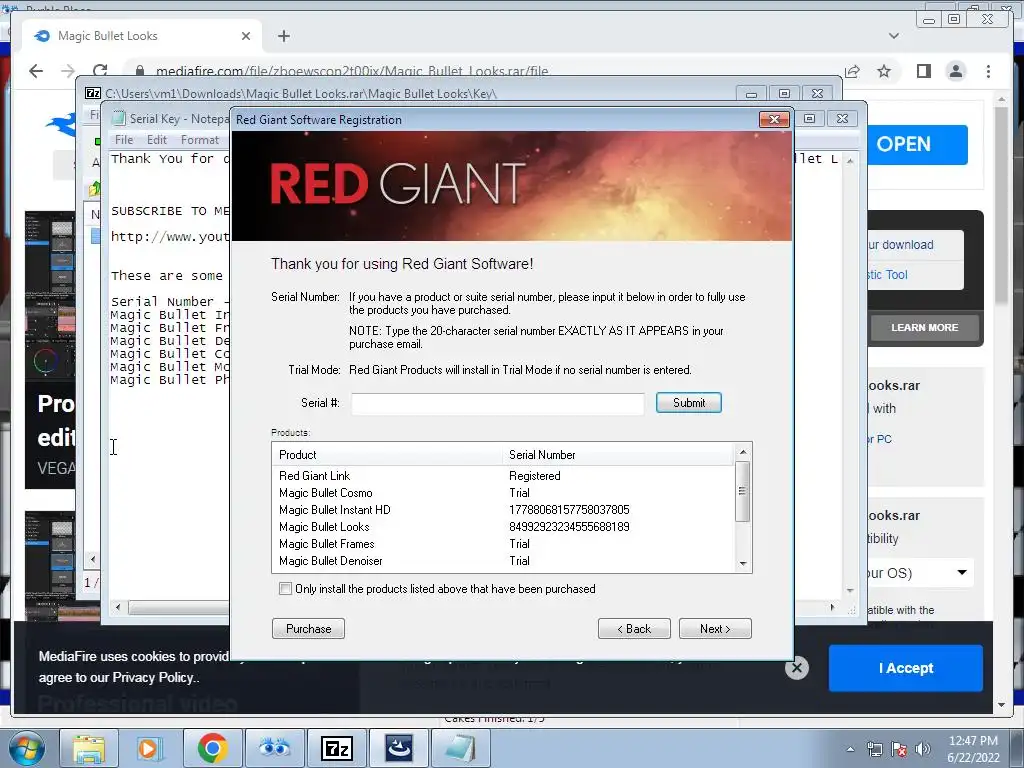Click the Chrome address bar URL
Viewport: 1024px width, 768px height.
pyautogui.click(x=352, y=71)
